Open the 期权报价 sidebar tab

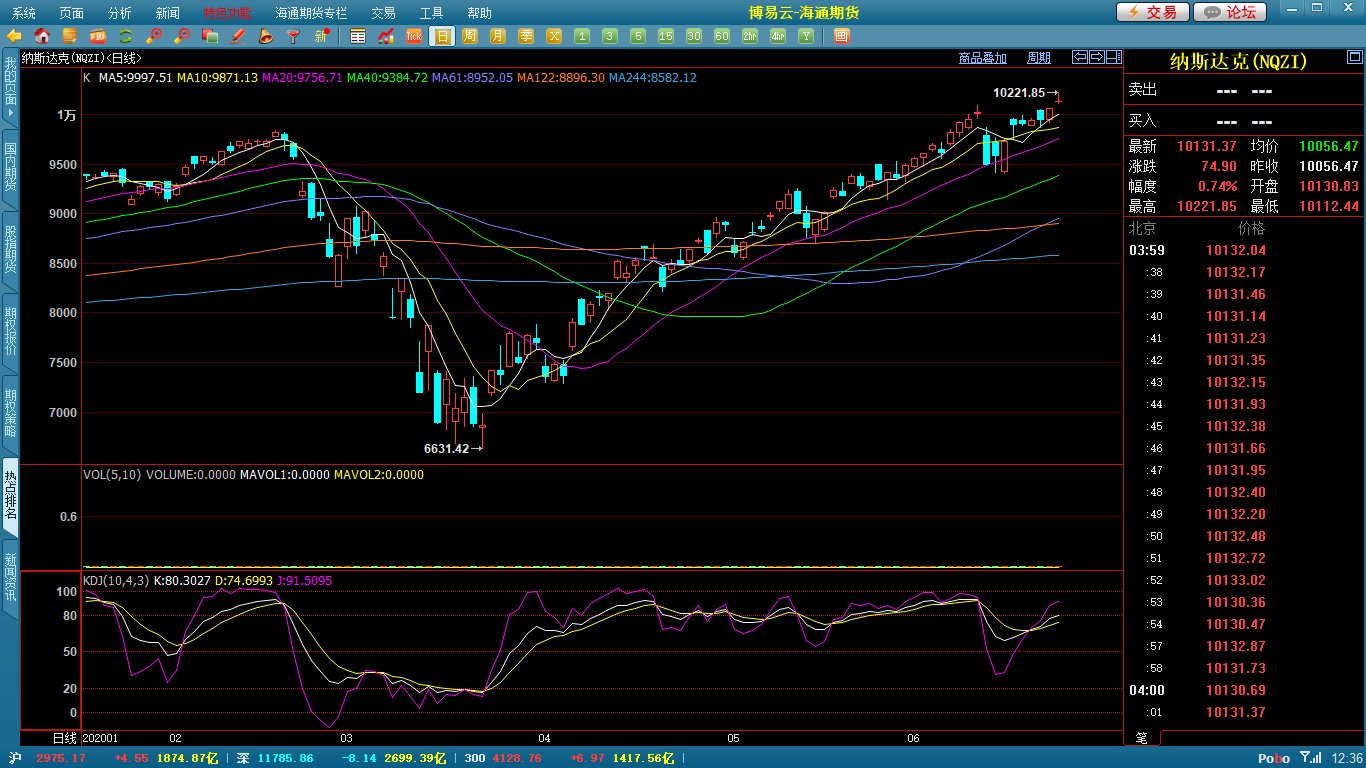coord(10,331)
